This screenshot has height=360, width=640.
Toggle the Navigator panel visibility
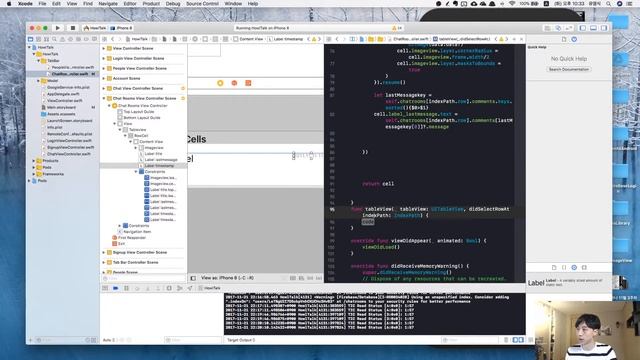pyautogui.click(x=582, y=28)
